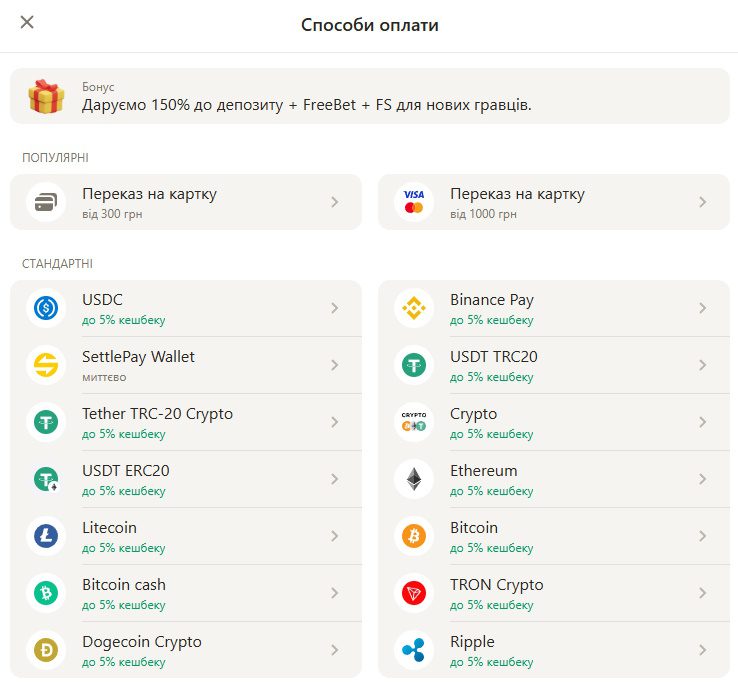Click the Litecoin icon

45,536
